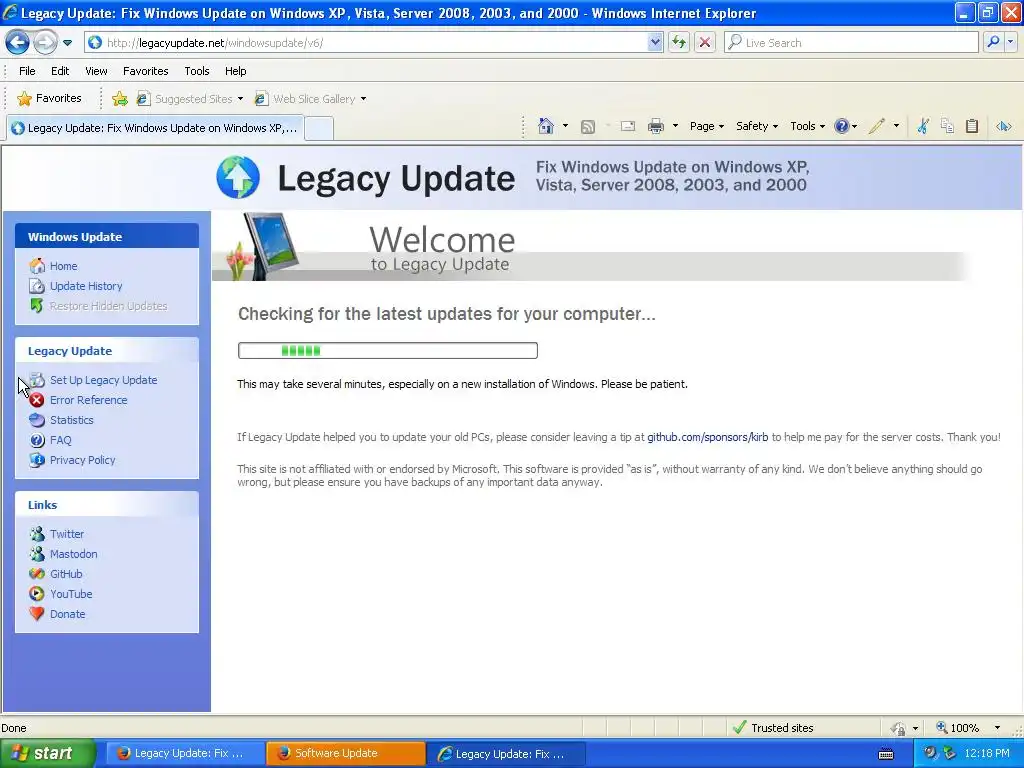Open the Suggested Sites dropdown

pyautogui.click(x=189, y=99)
